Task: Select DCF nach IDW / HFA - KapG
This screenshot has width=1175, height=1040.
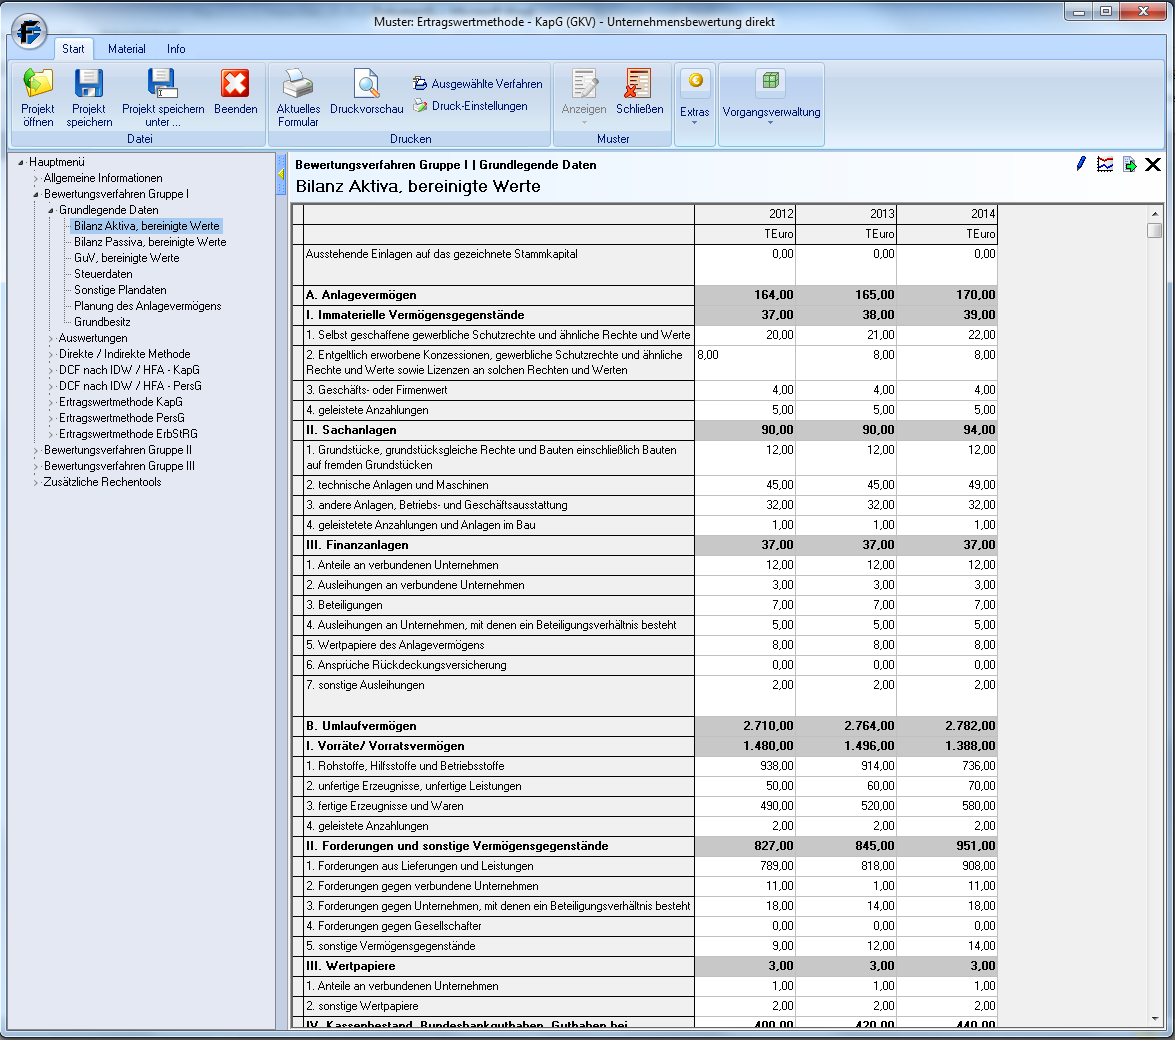Action: (129, 370)
